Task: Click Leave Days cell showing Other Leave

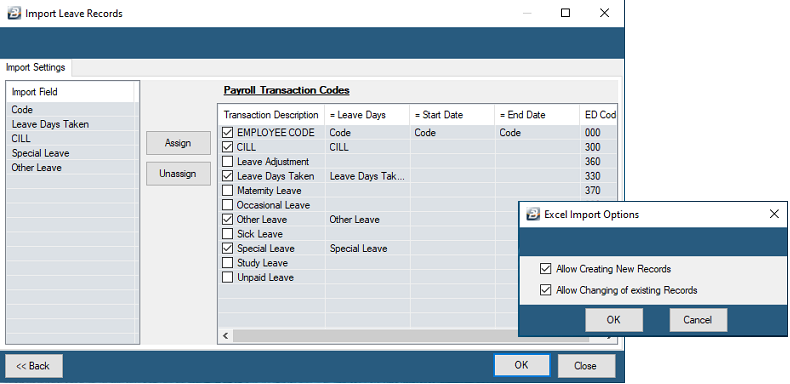Action: pos(367,220)
